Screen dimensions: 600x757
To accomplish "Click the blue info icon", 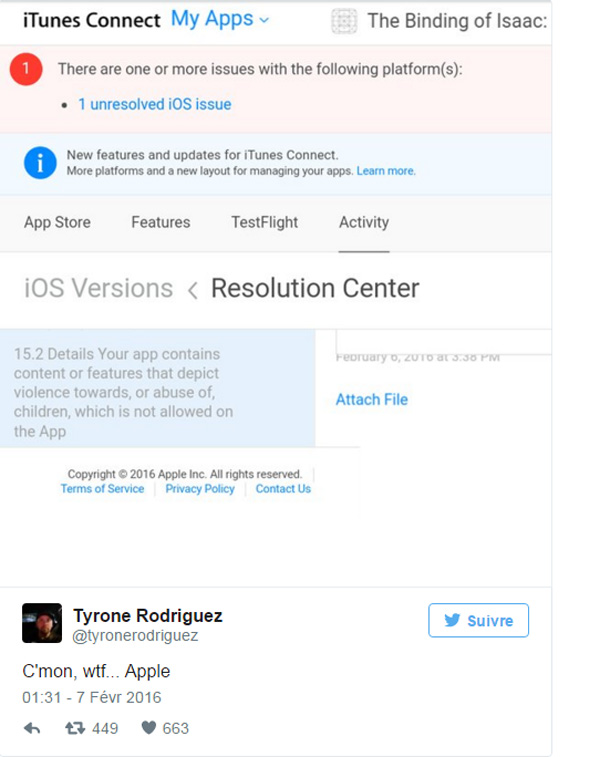I will click(x=40, y=163).
